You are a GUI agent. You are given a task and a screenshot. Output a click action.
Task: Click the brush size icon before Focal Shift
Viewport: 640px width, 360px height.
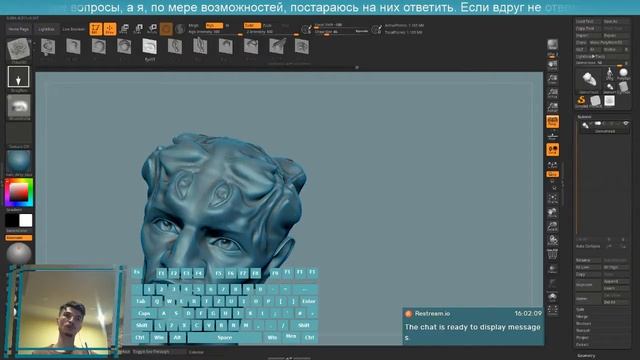[x=306, y=29]
